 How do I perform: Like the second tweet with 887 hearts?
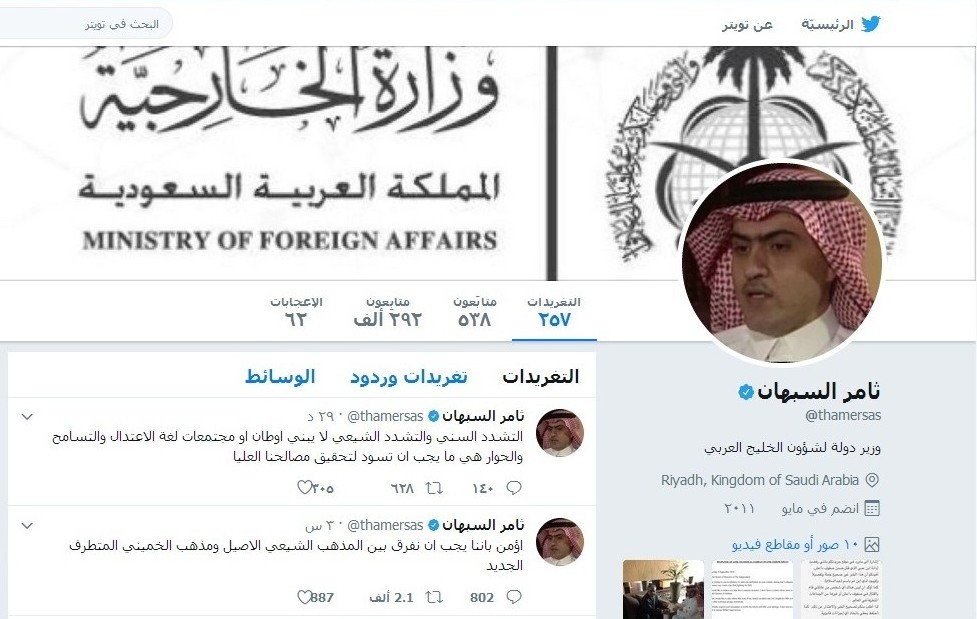pos(304,597)
